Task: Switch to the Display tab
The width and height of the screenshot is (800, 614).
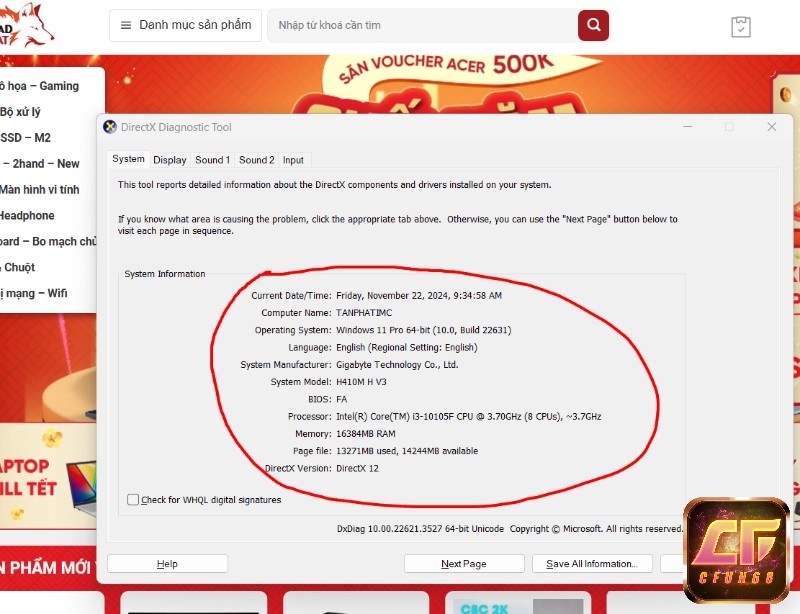Action: tap(170, 160)
